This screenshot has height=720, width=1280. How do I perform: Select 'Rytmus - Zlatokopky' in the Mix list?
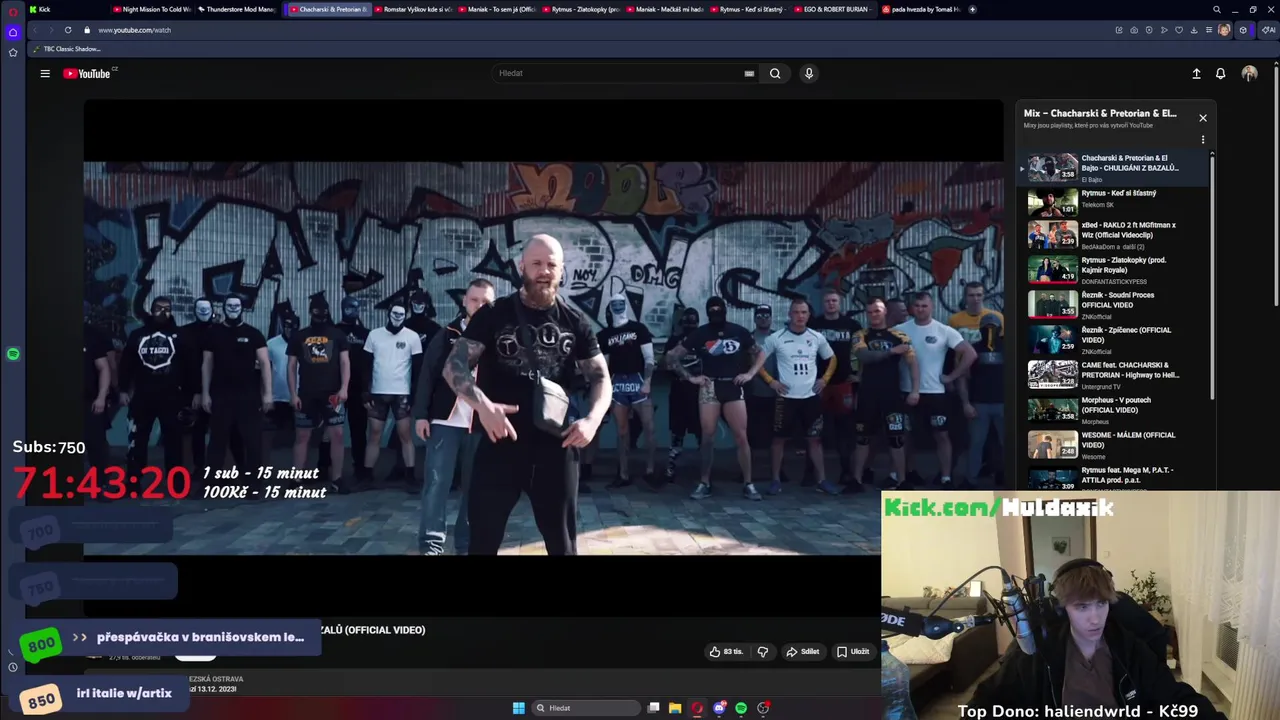tap(1114, 270)
